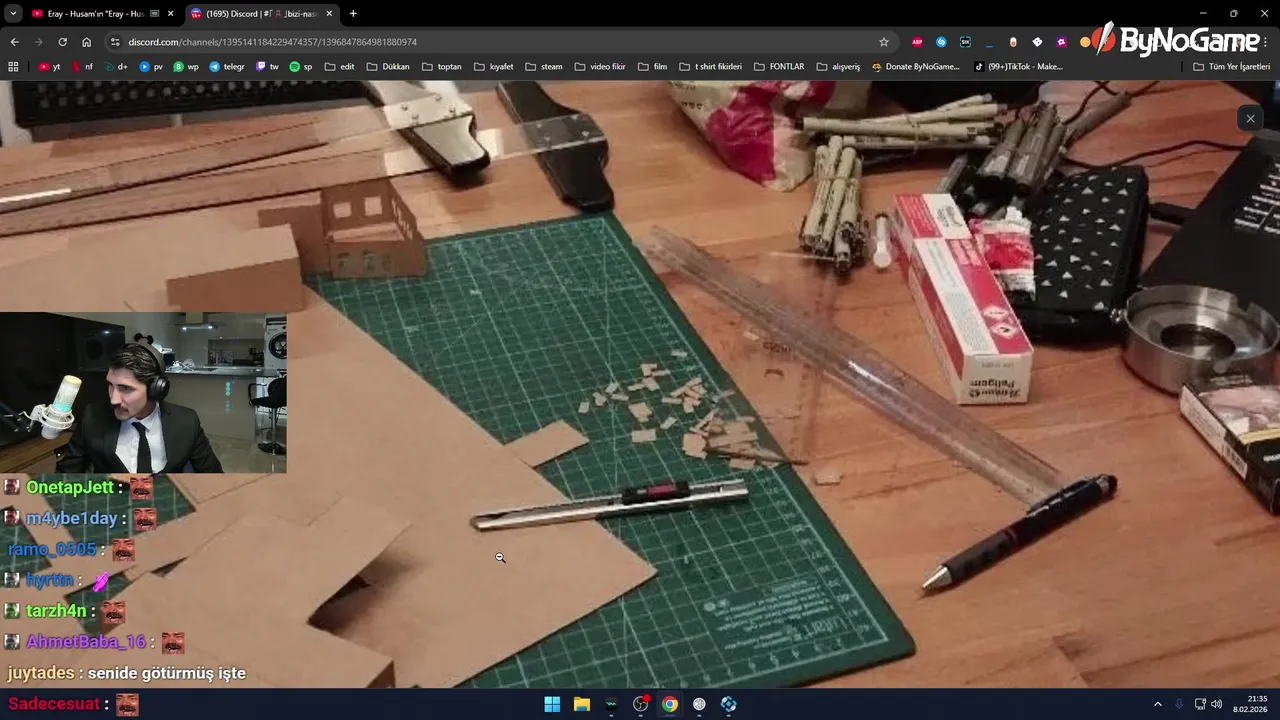The image size is (1280, 720).
Task: Expand the steam bookmarks folder
Action: coord(544,67)
